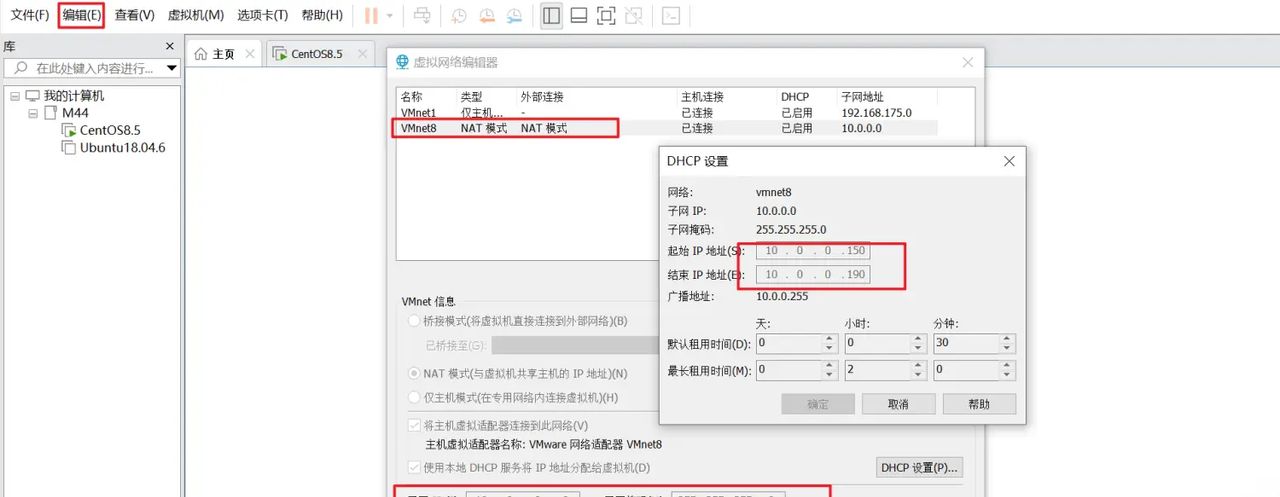Open the 选项卡(T) menu

click(263, 15)
